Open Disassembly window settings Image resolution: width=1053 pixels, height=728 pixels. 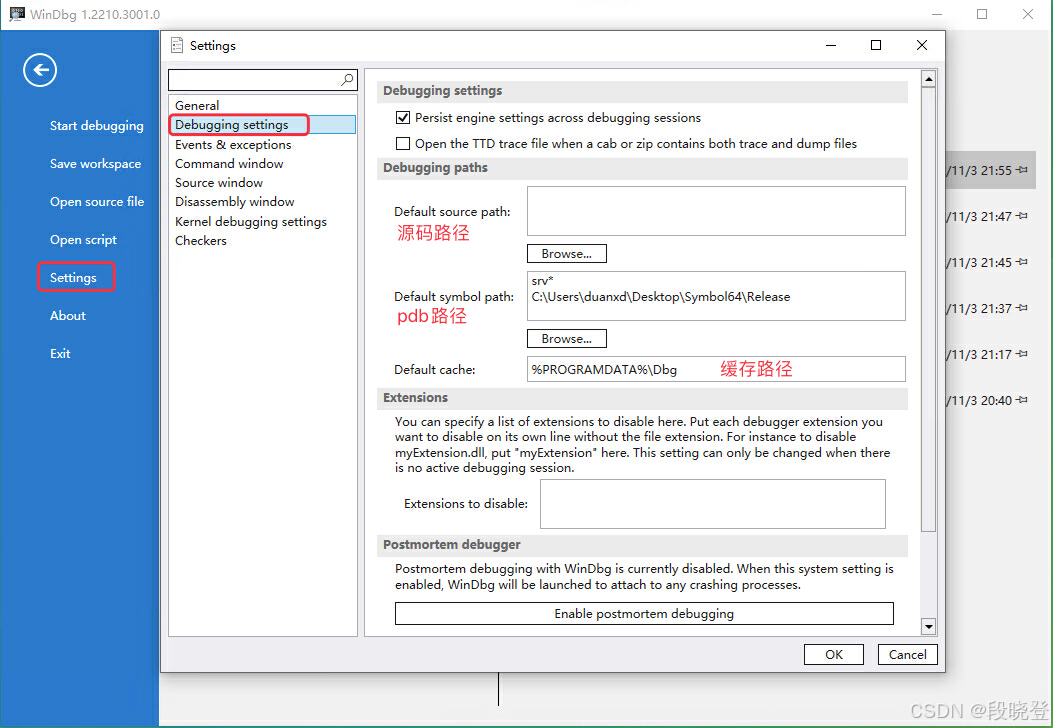click(262, 201)
